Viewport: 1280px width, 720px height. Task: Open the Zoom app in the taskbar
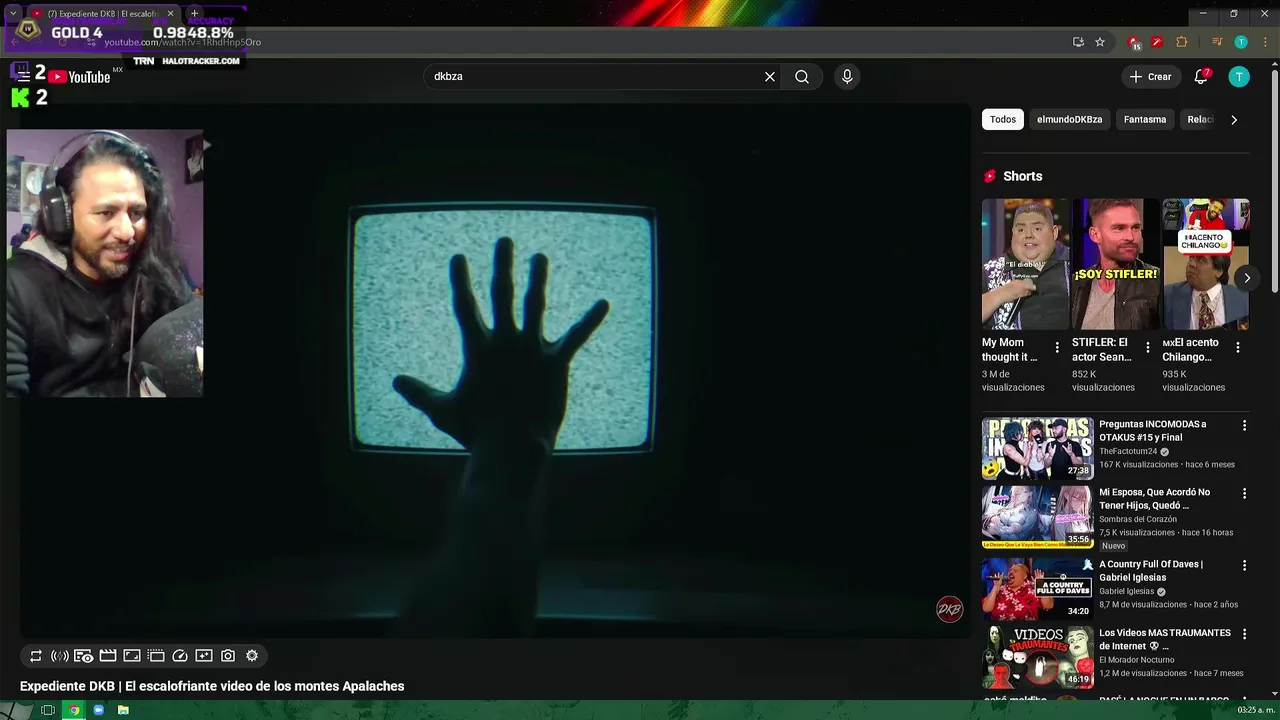point(98,710)
